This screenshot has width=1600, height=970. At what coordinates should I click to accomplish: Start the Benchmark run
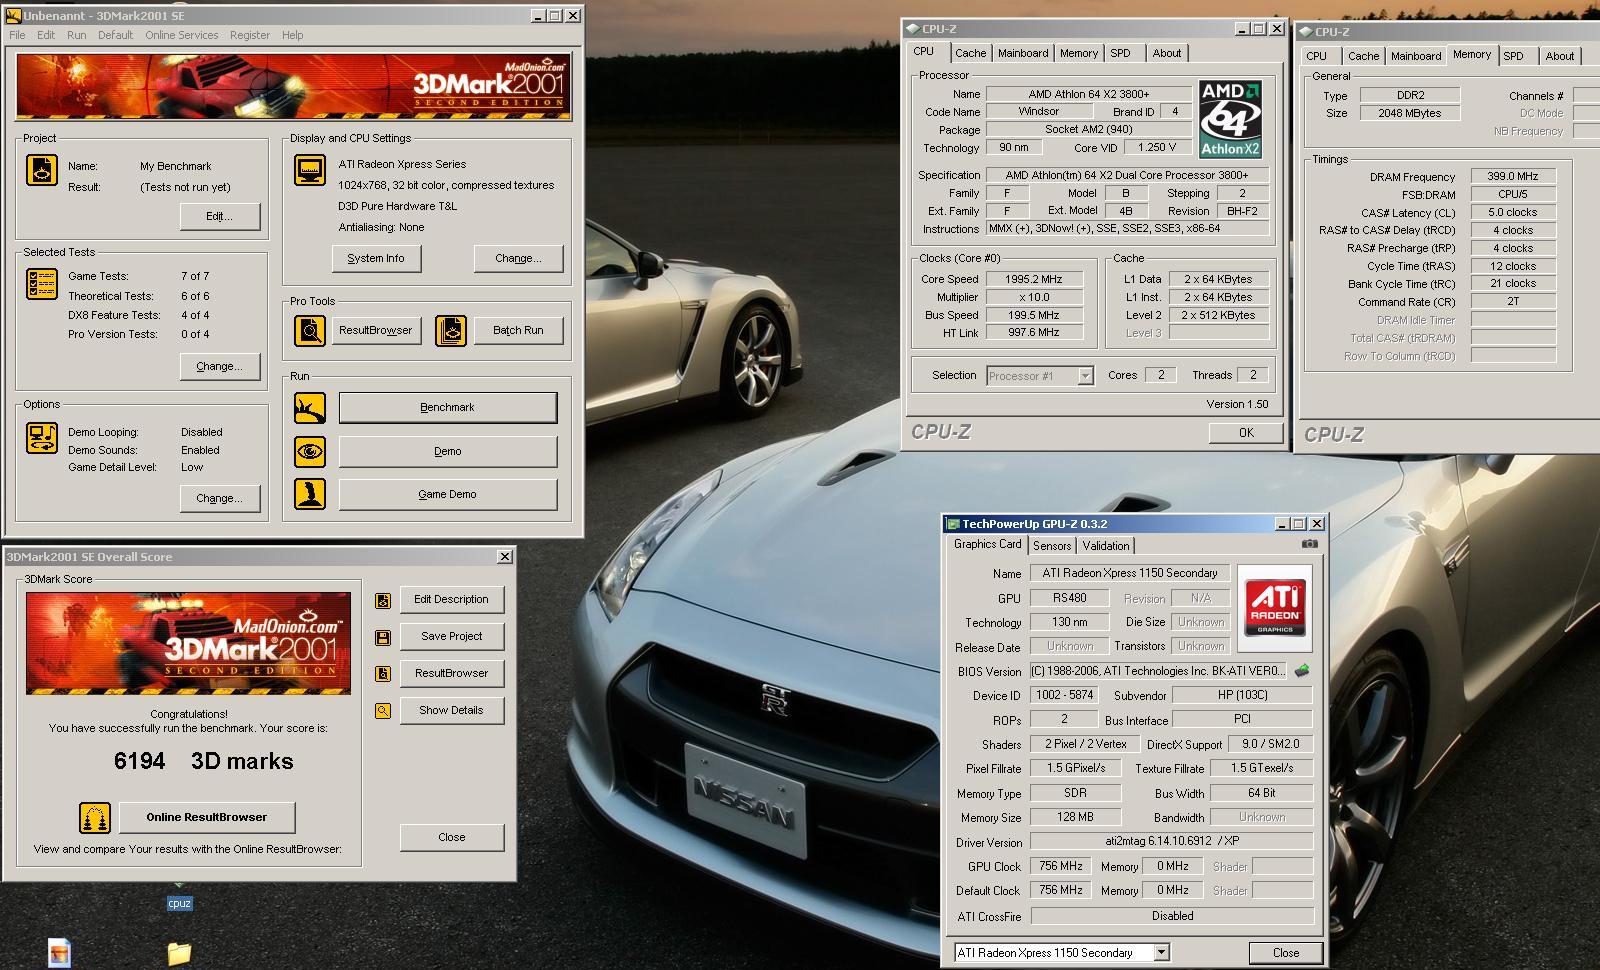(447, 408)
